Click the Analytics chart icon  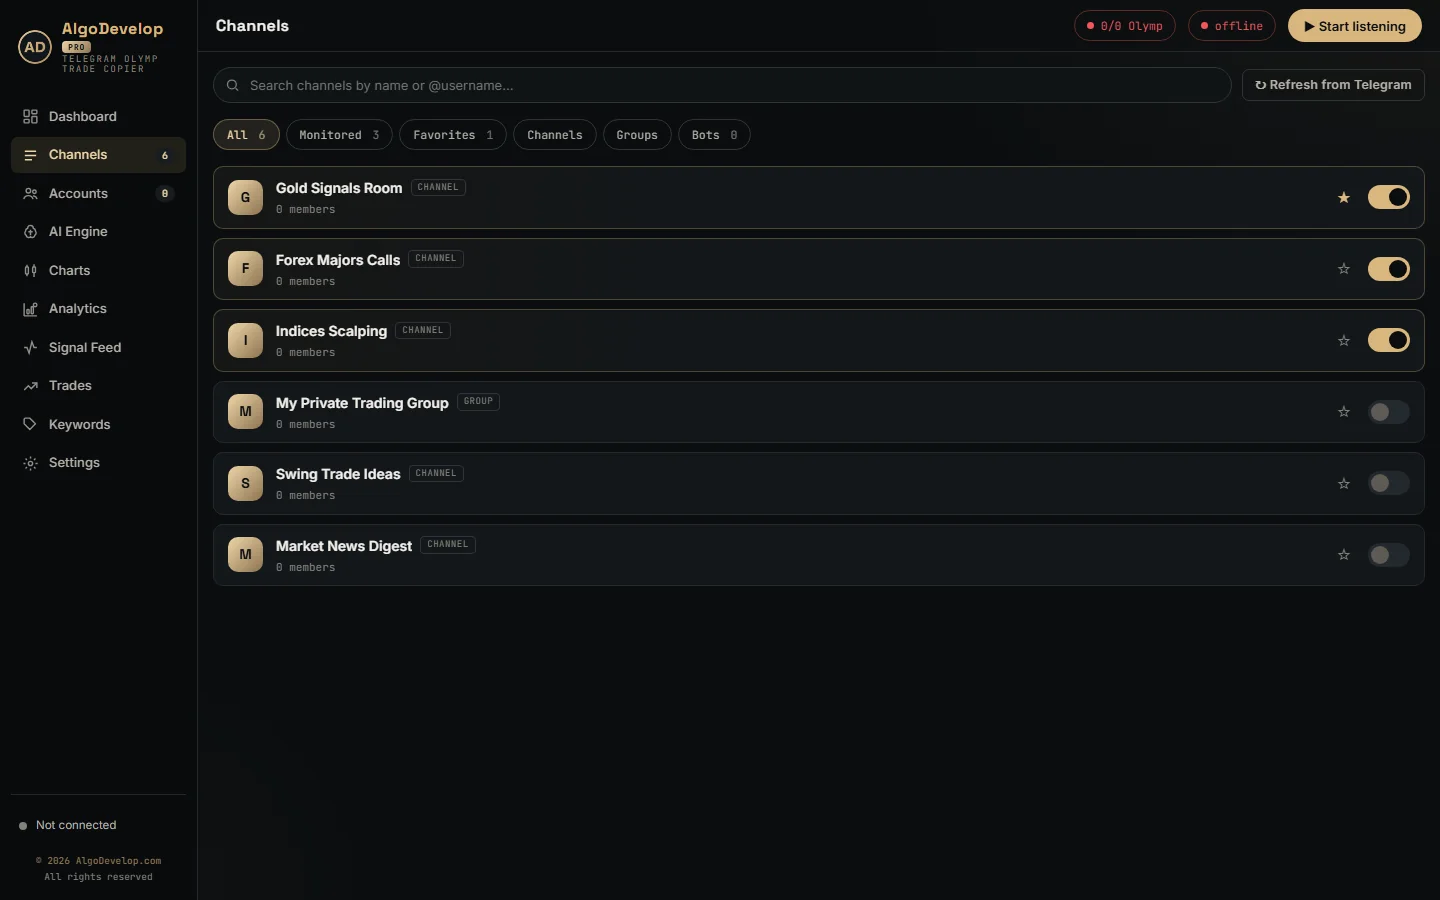point(30,309)
